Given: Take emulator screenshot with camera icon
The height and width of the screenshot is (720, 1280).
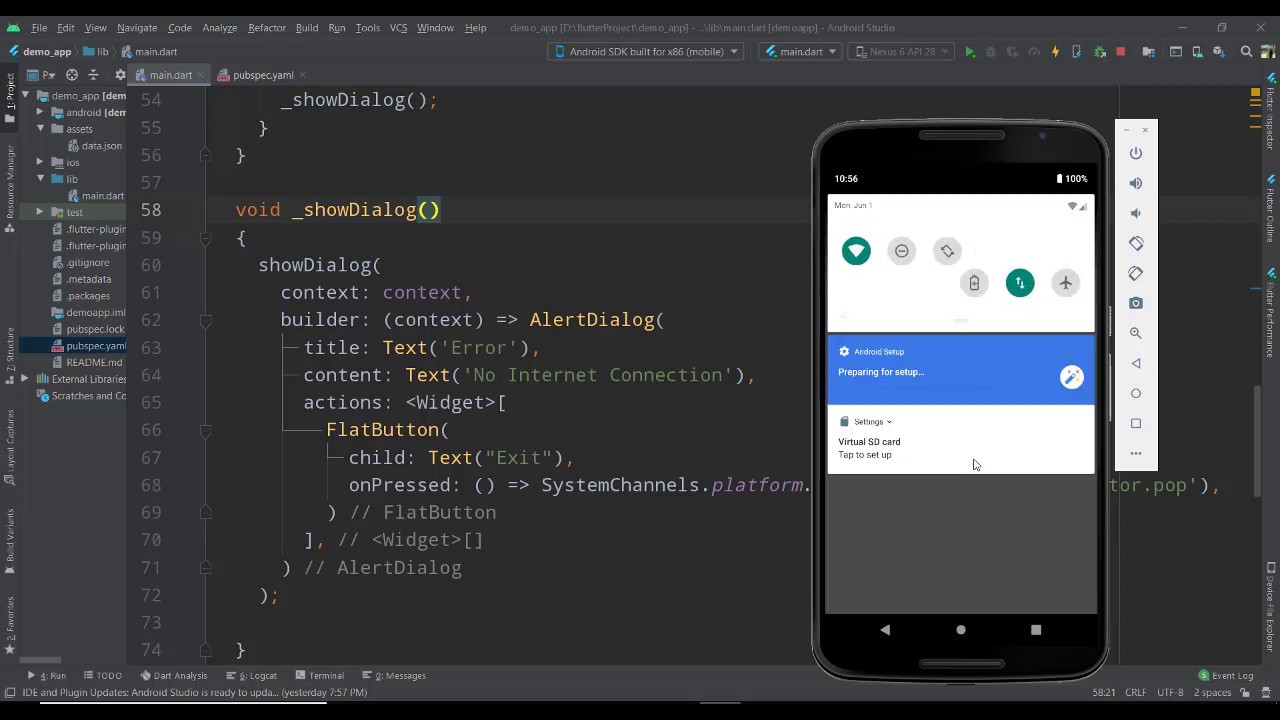Looking at the screenshot, I should 1136,303.
